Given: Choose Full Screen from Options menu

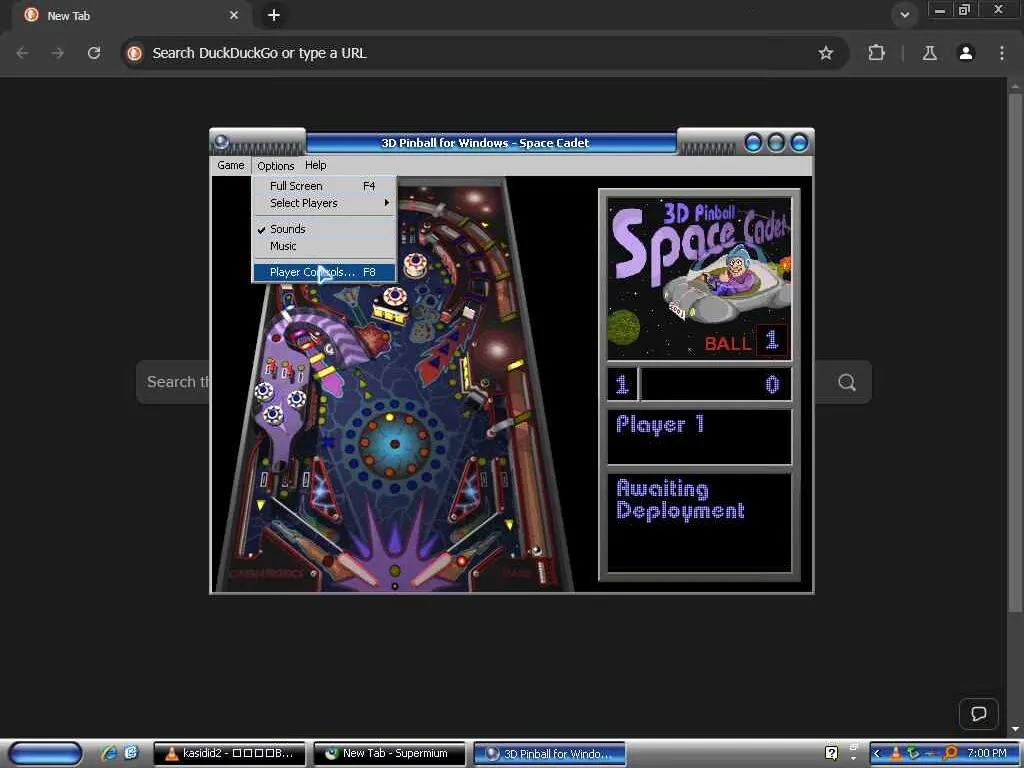Looking at the screenshot, I should [x=324, y=185].
